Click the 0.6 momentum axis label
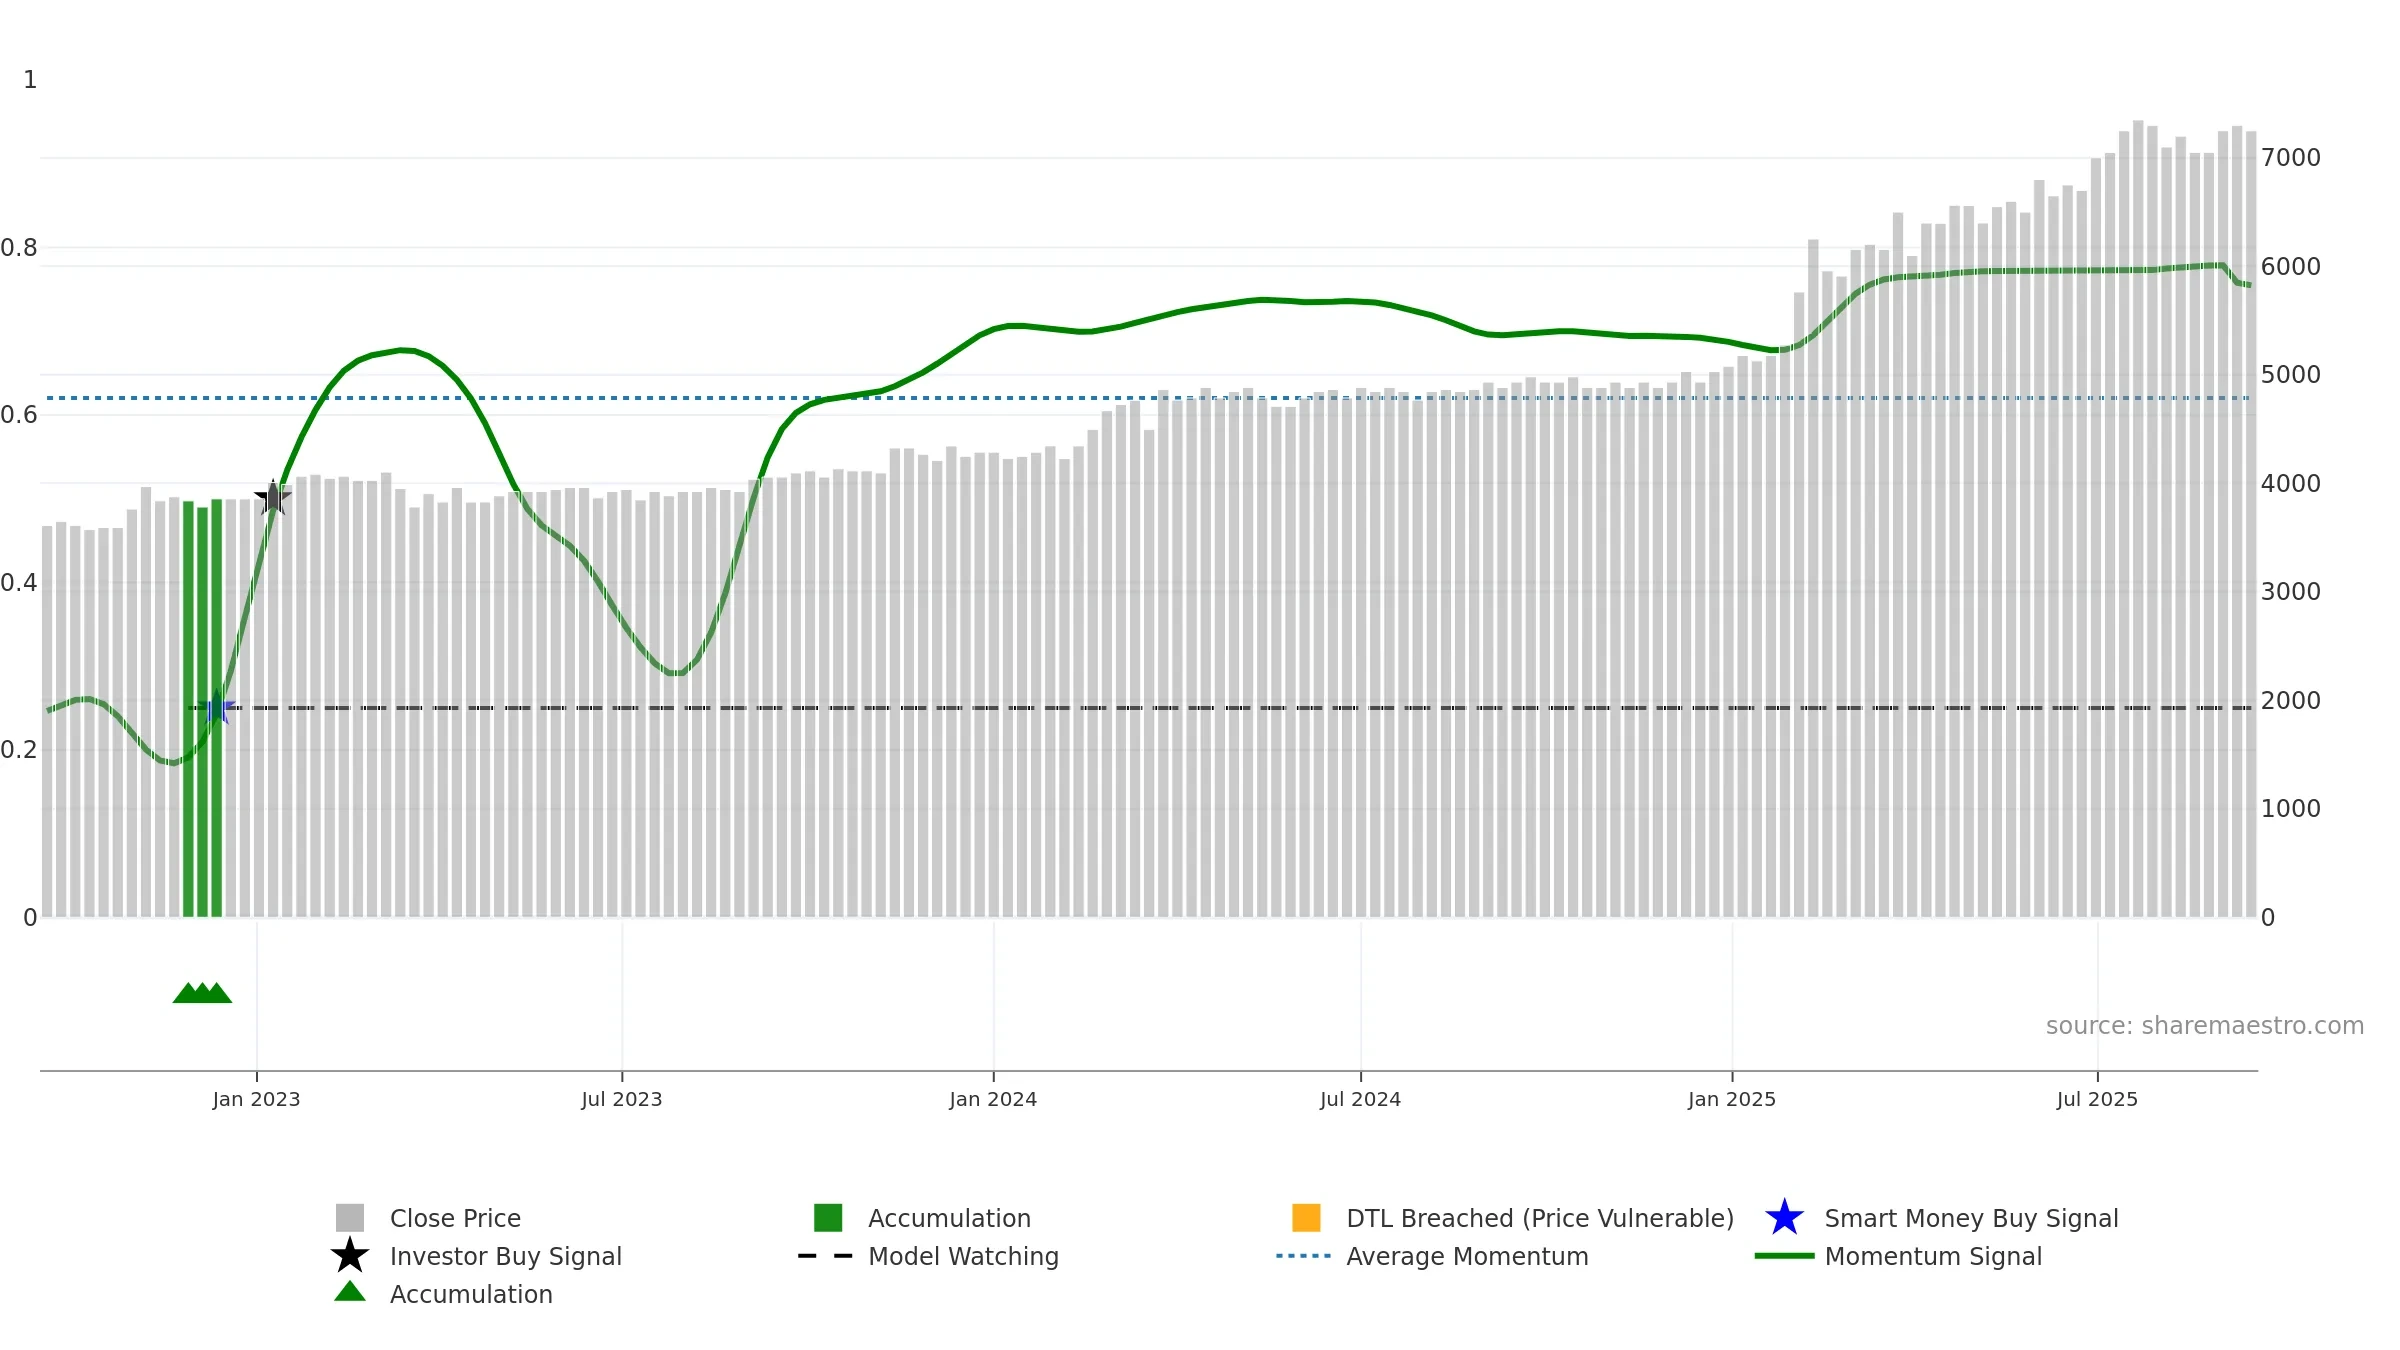The height and width of the screenshot is (1350, 2400). [x=19, y=415]
